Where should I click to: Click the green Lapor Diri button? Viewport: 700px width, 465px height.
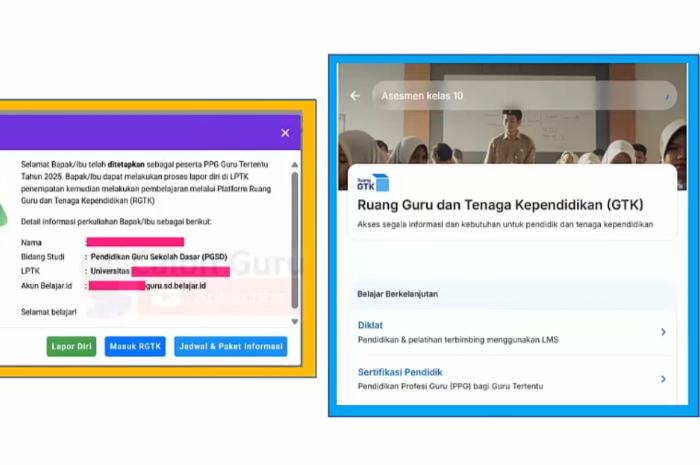point(71,346)
